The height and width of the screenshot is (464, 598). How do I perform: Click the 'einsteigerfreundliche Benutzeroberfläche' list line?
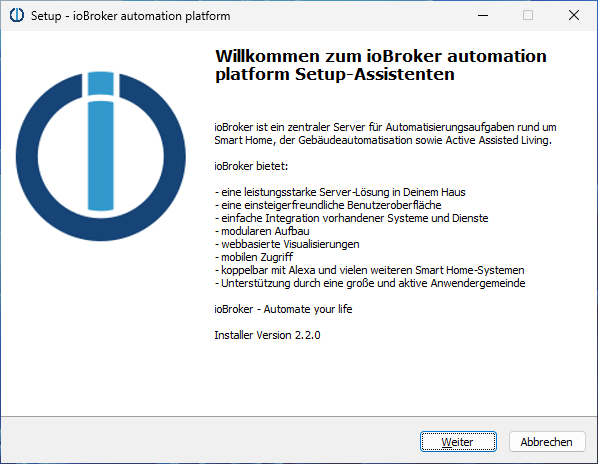click(328, 205)
